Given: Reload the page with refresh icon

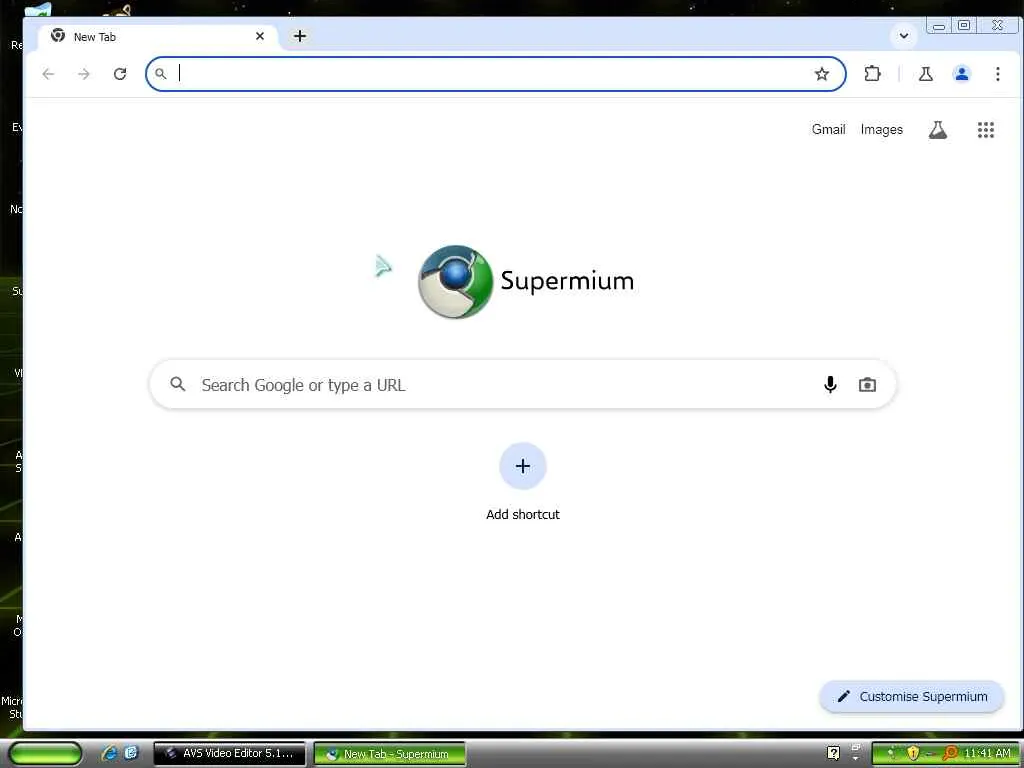Looking at the screenshot, I should 120,74.
